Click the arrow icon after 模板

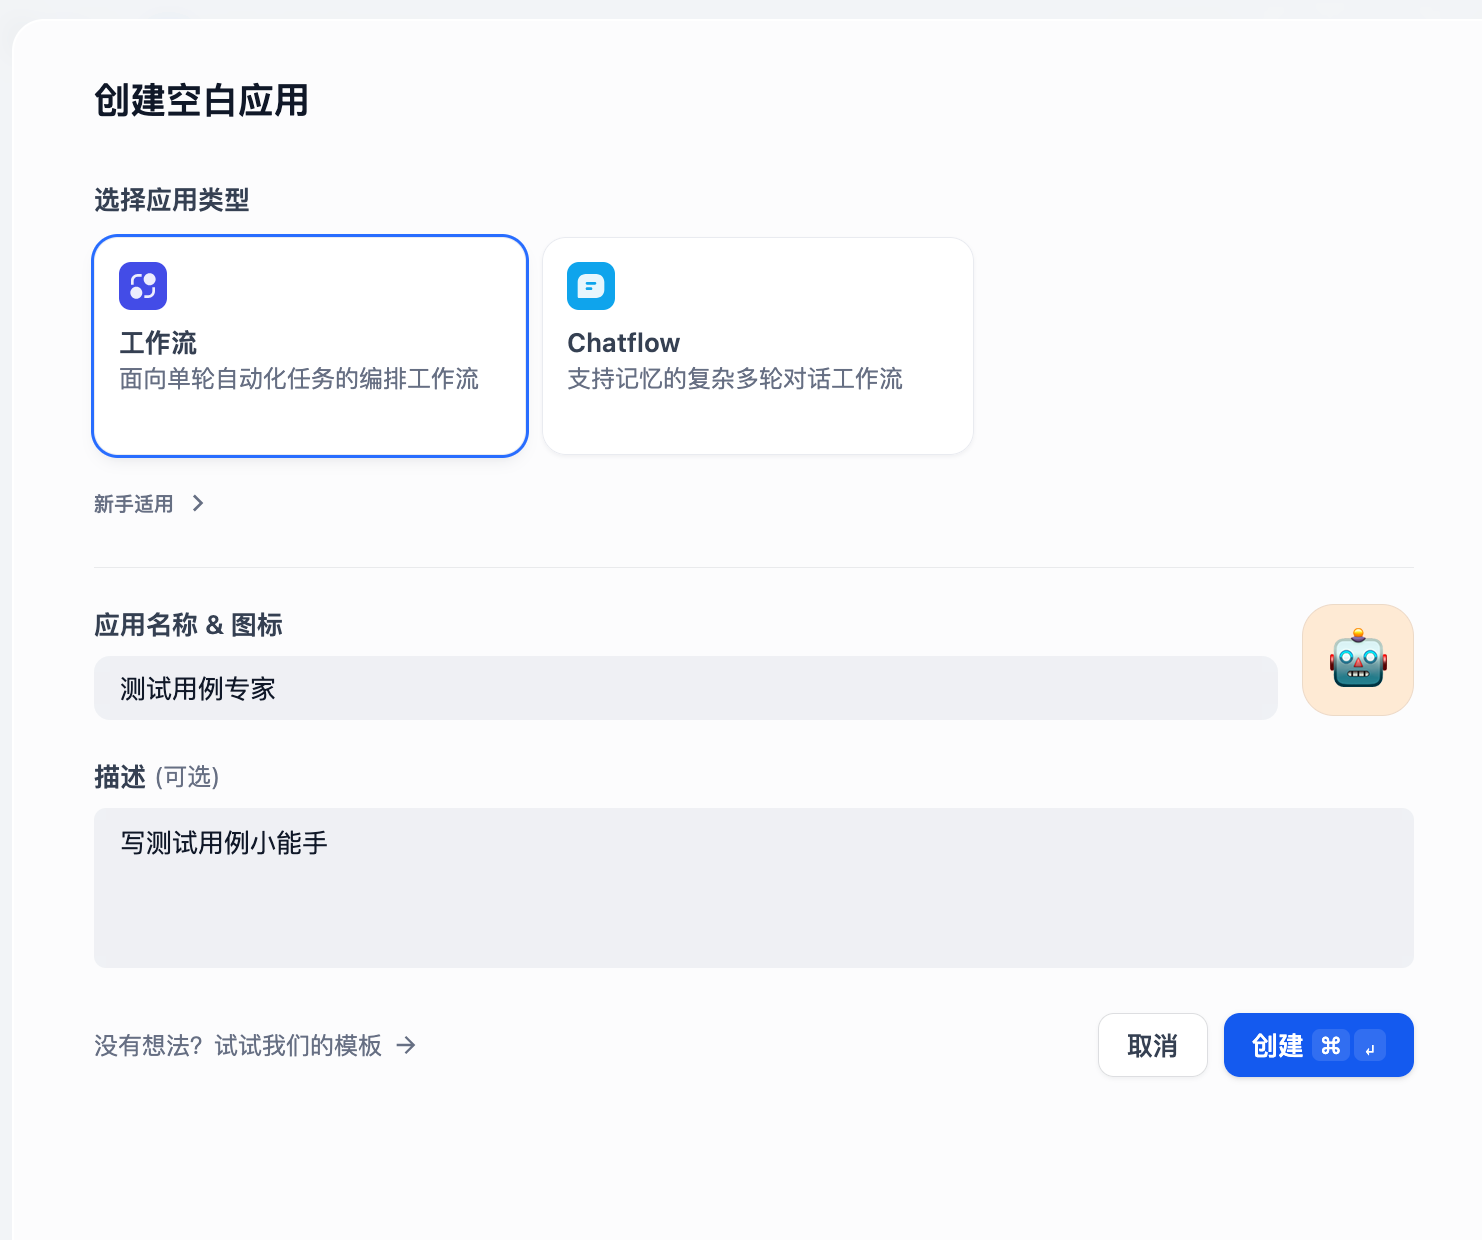click(406, 1045)
